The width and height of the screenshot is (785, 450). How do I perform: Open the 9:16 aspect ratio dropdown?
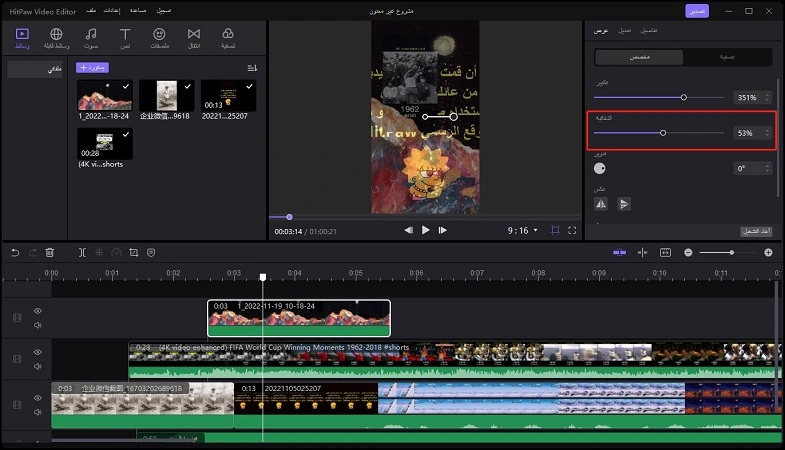point(522,230)
